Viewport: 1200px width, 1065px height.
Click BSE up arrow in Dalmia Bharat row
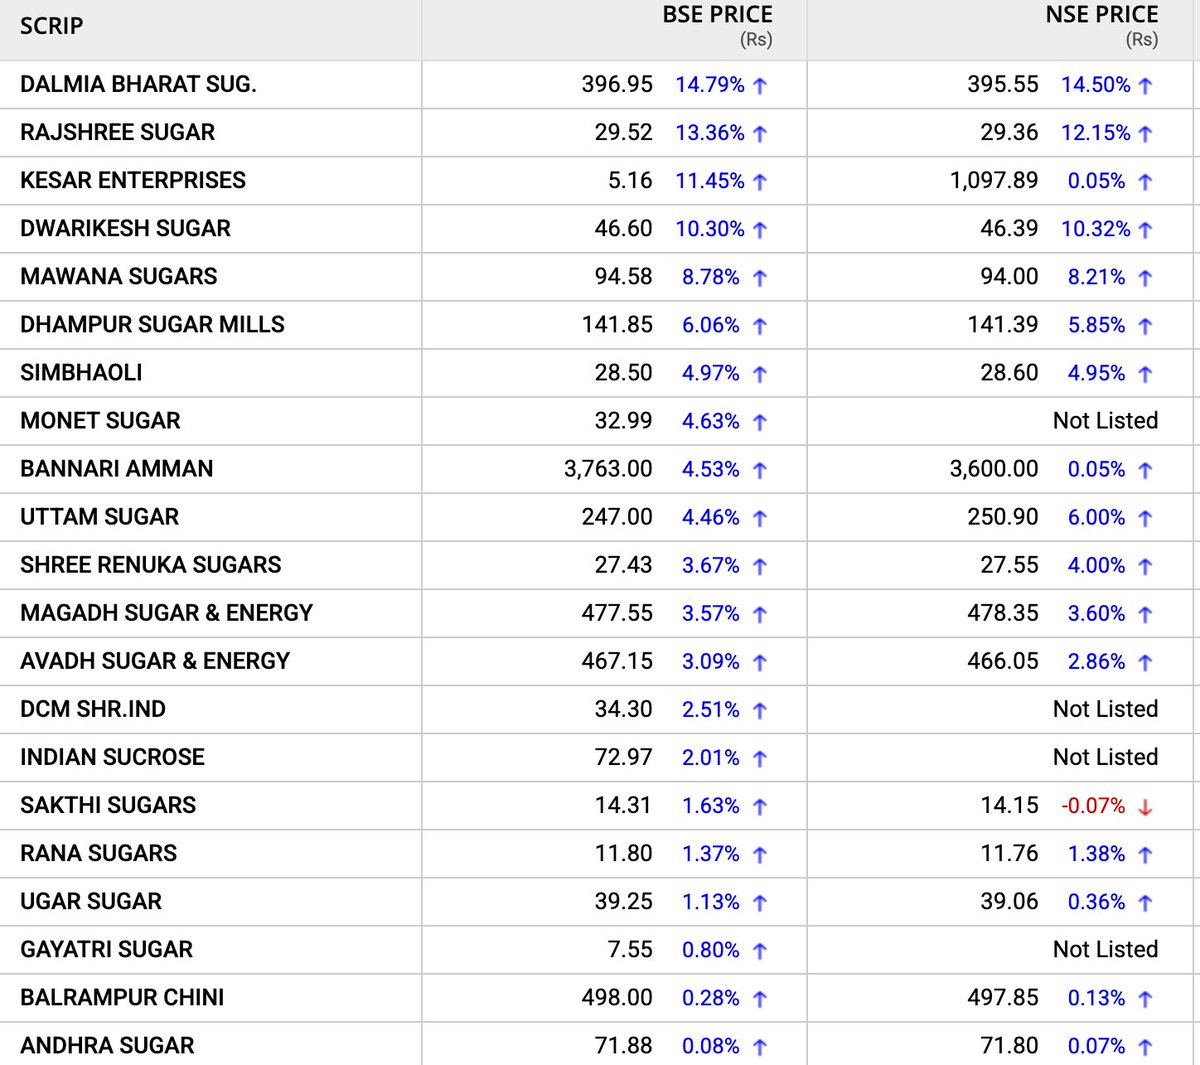coord(759,86)
